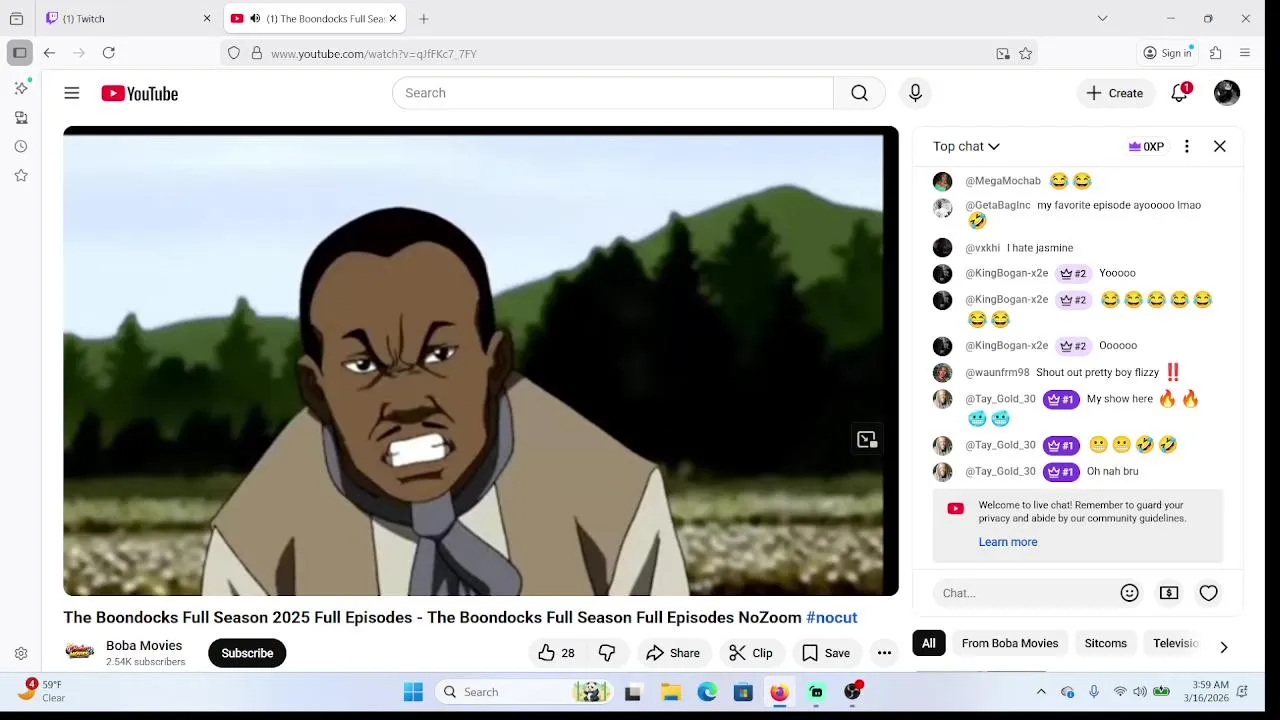Show more filter chips with arrow
Image resolution: width=1280 pixels, height=720 pixels.
(1223, 647)
